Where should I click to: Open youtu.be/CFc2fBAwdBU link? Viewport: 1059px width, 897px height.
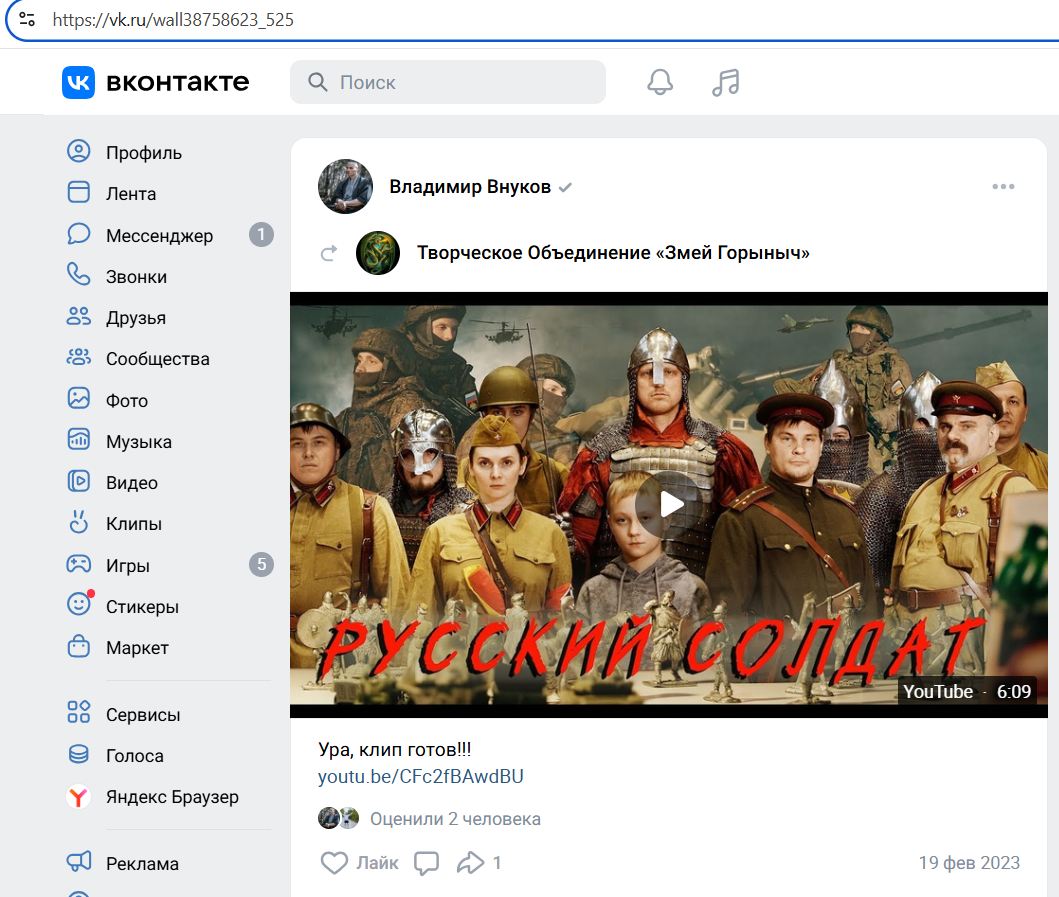pyautogui.click(x=421, y=776)
